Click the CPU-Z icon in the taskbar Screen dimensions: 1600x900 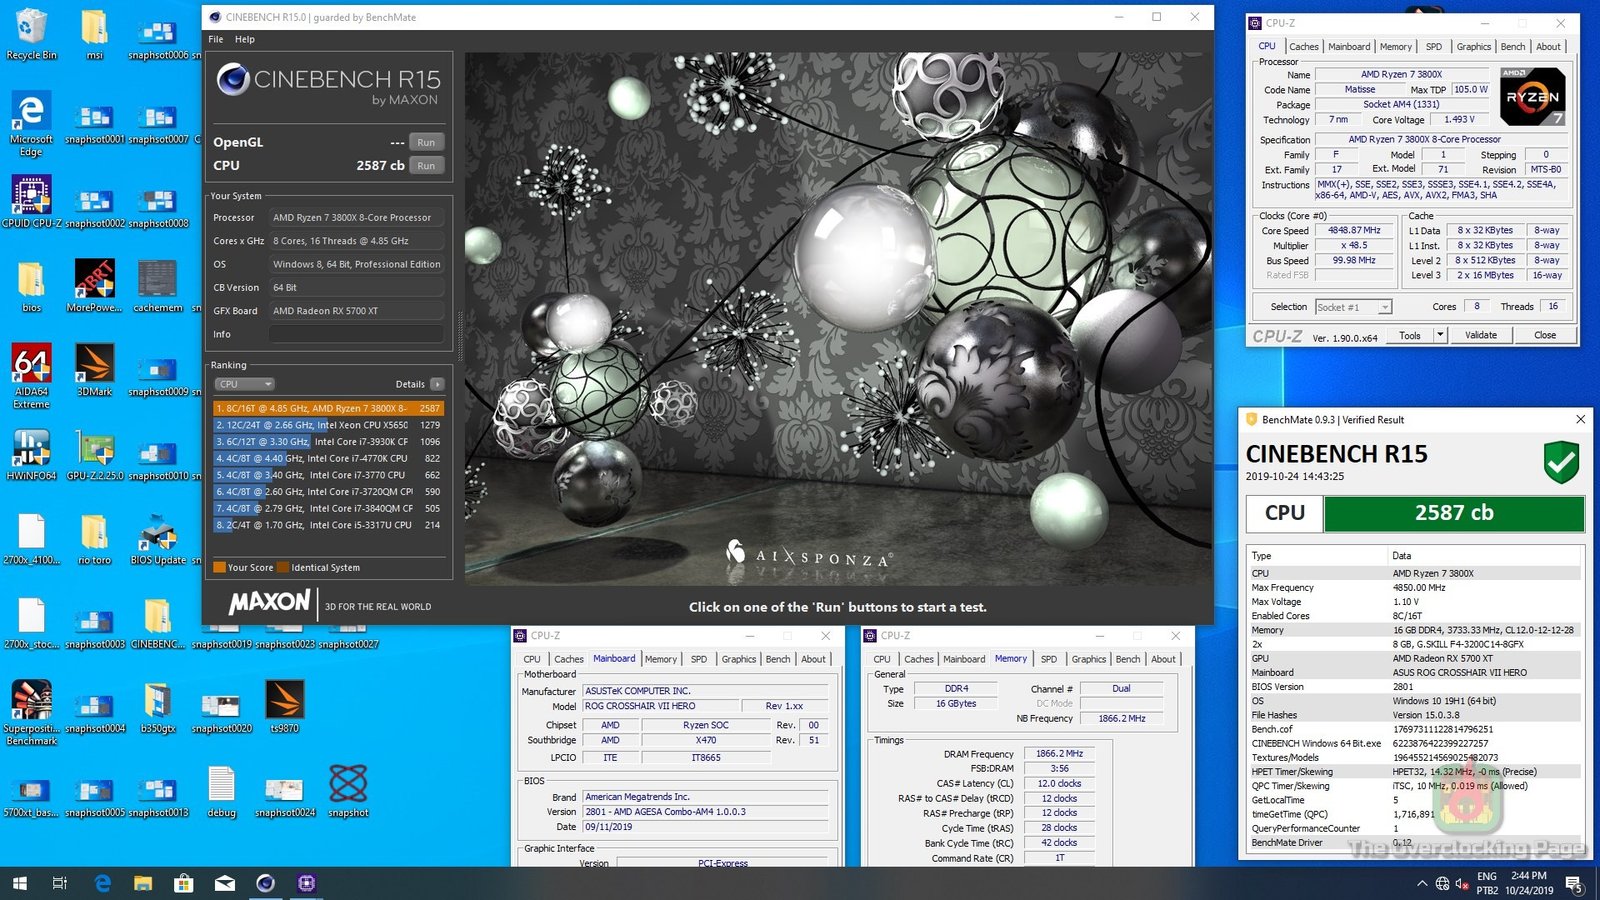(306, 883)
